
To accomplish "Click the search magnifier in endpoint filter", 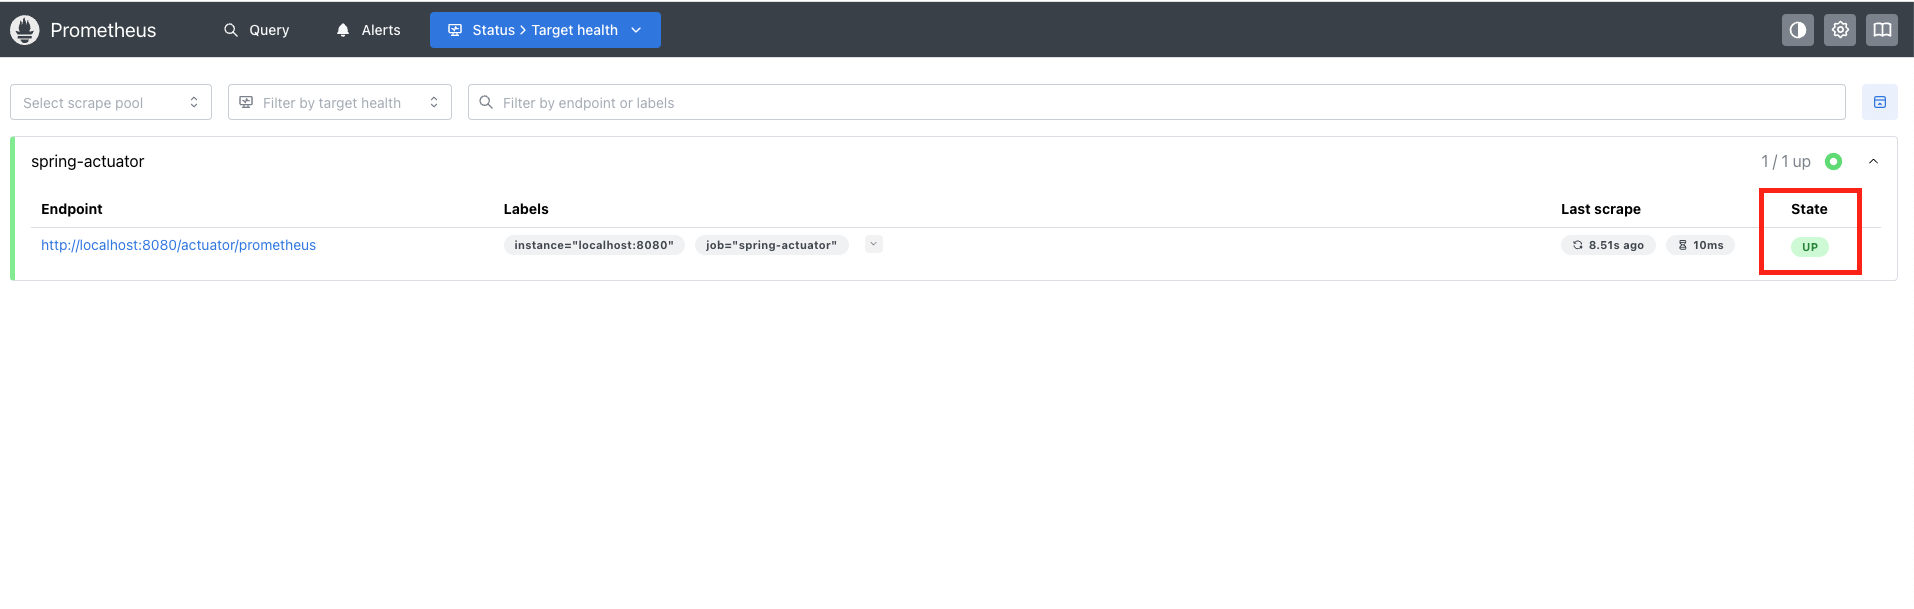I will (486, 102).
